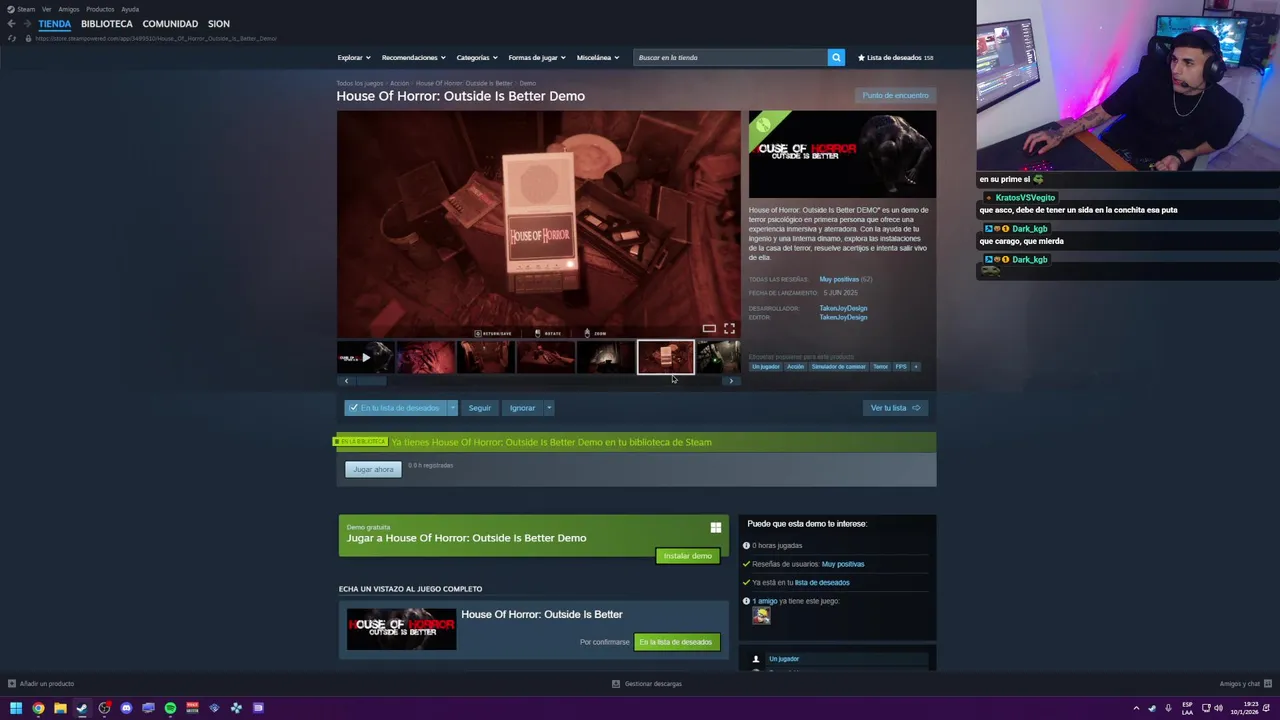
Task: Switch to the BIBLIOTECA tab
Action: 107,24
